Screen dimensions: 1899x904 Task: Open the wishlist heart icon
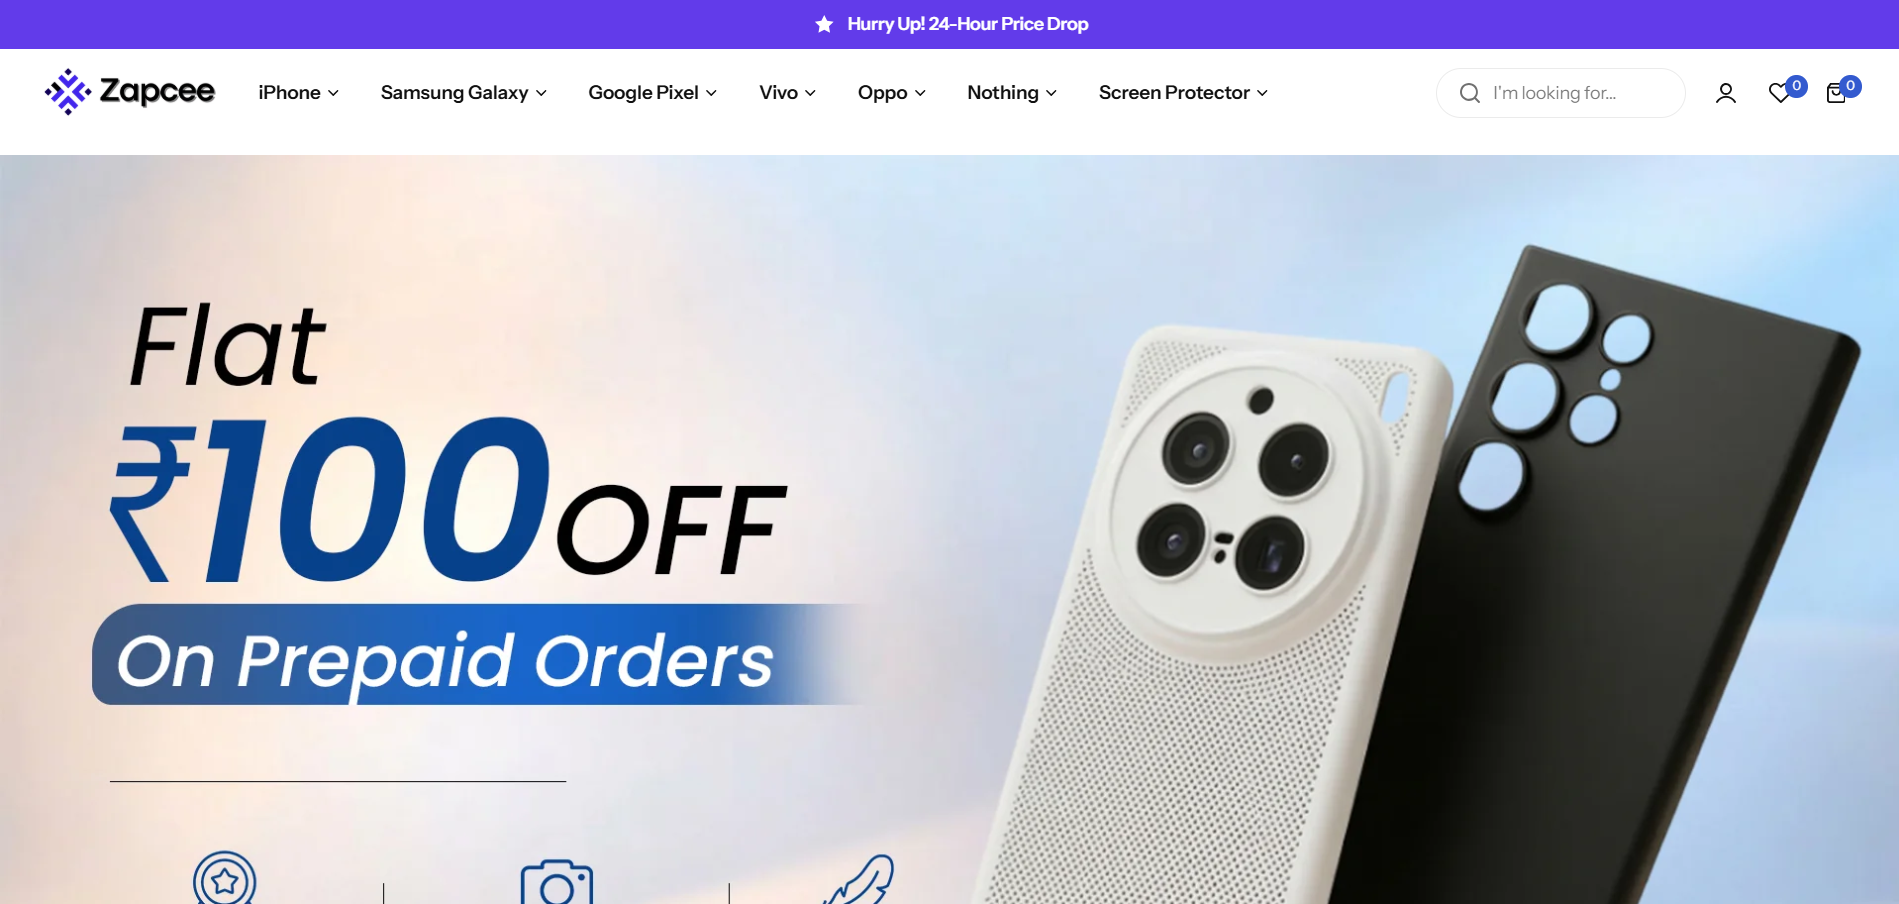pos(1780,93)
